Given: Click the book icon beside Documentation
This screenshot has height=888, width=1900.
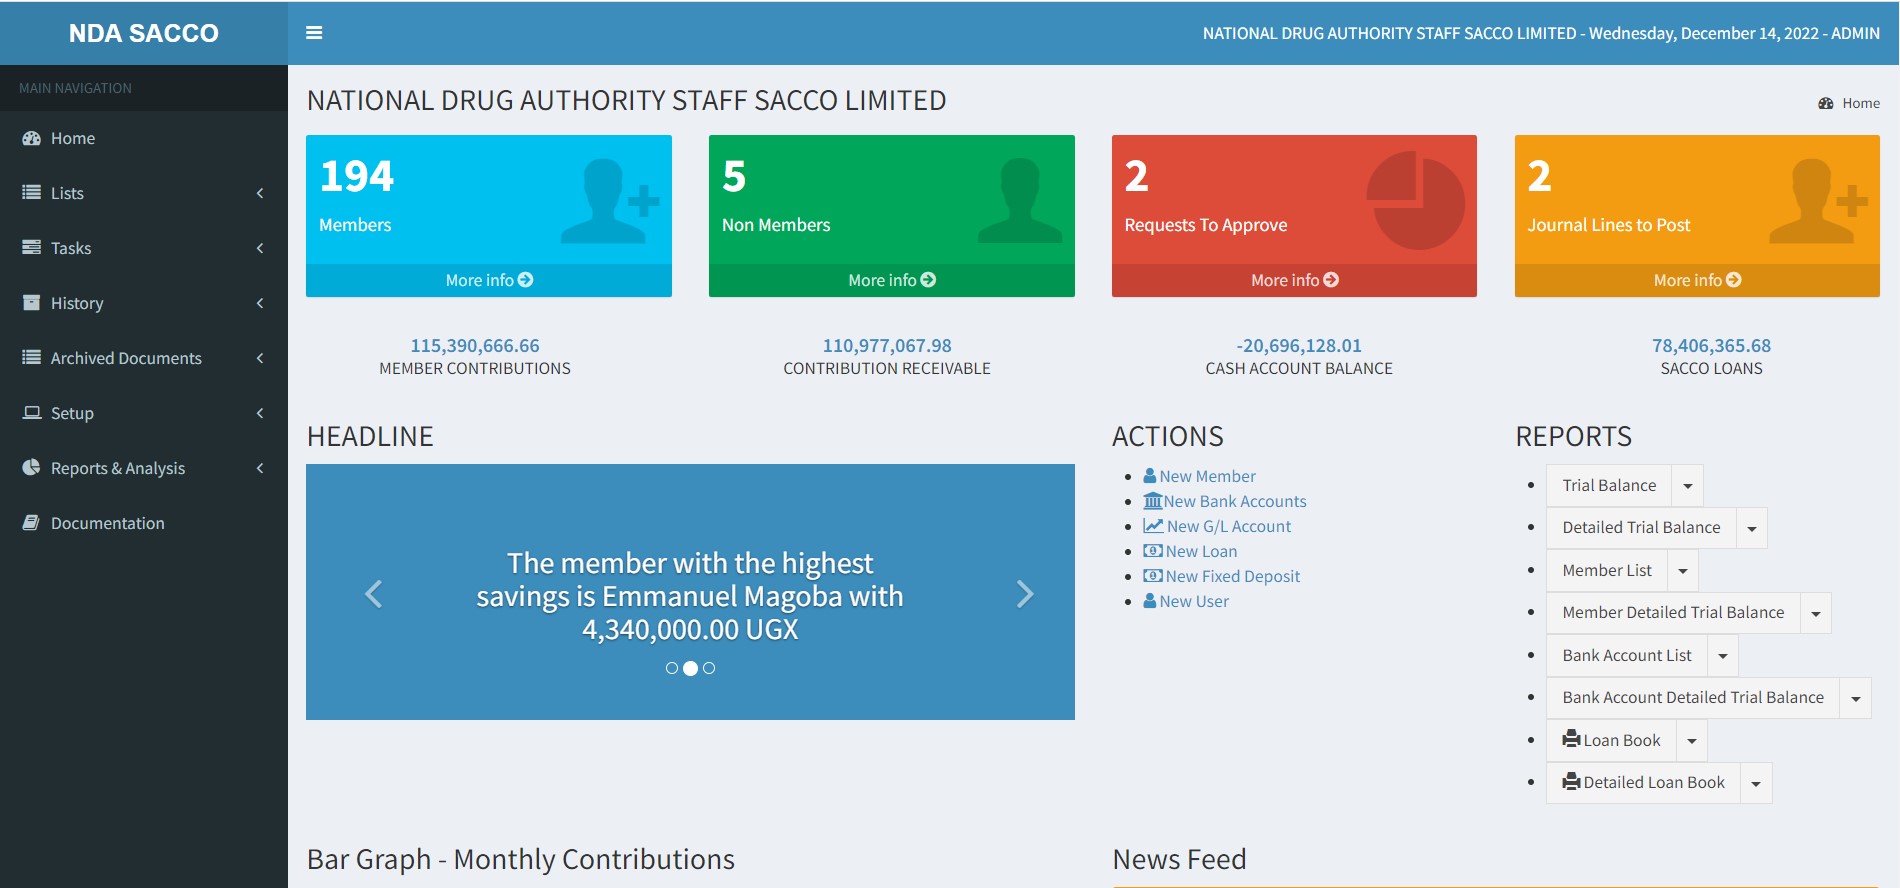Looking at the screenshot, I should pos(31,523).
